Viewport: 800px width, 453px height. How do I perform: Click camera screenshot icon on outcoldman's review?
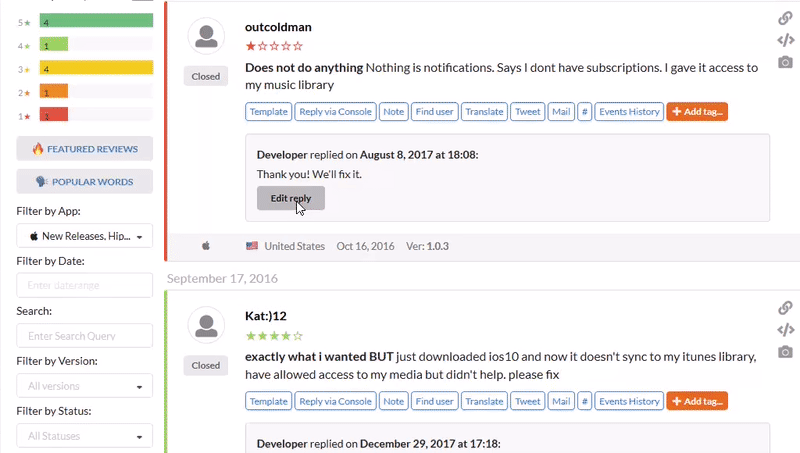tap(786, 62)
